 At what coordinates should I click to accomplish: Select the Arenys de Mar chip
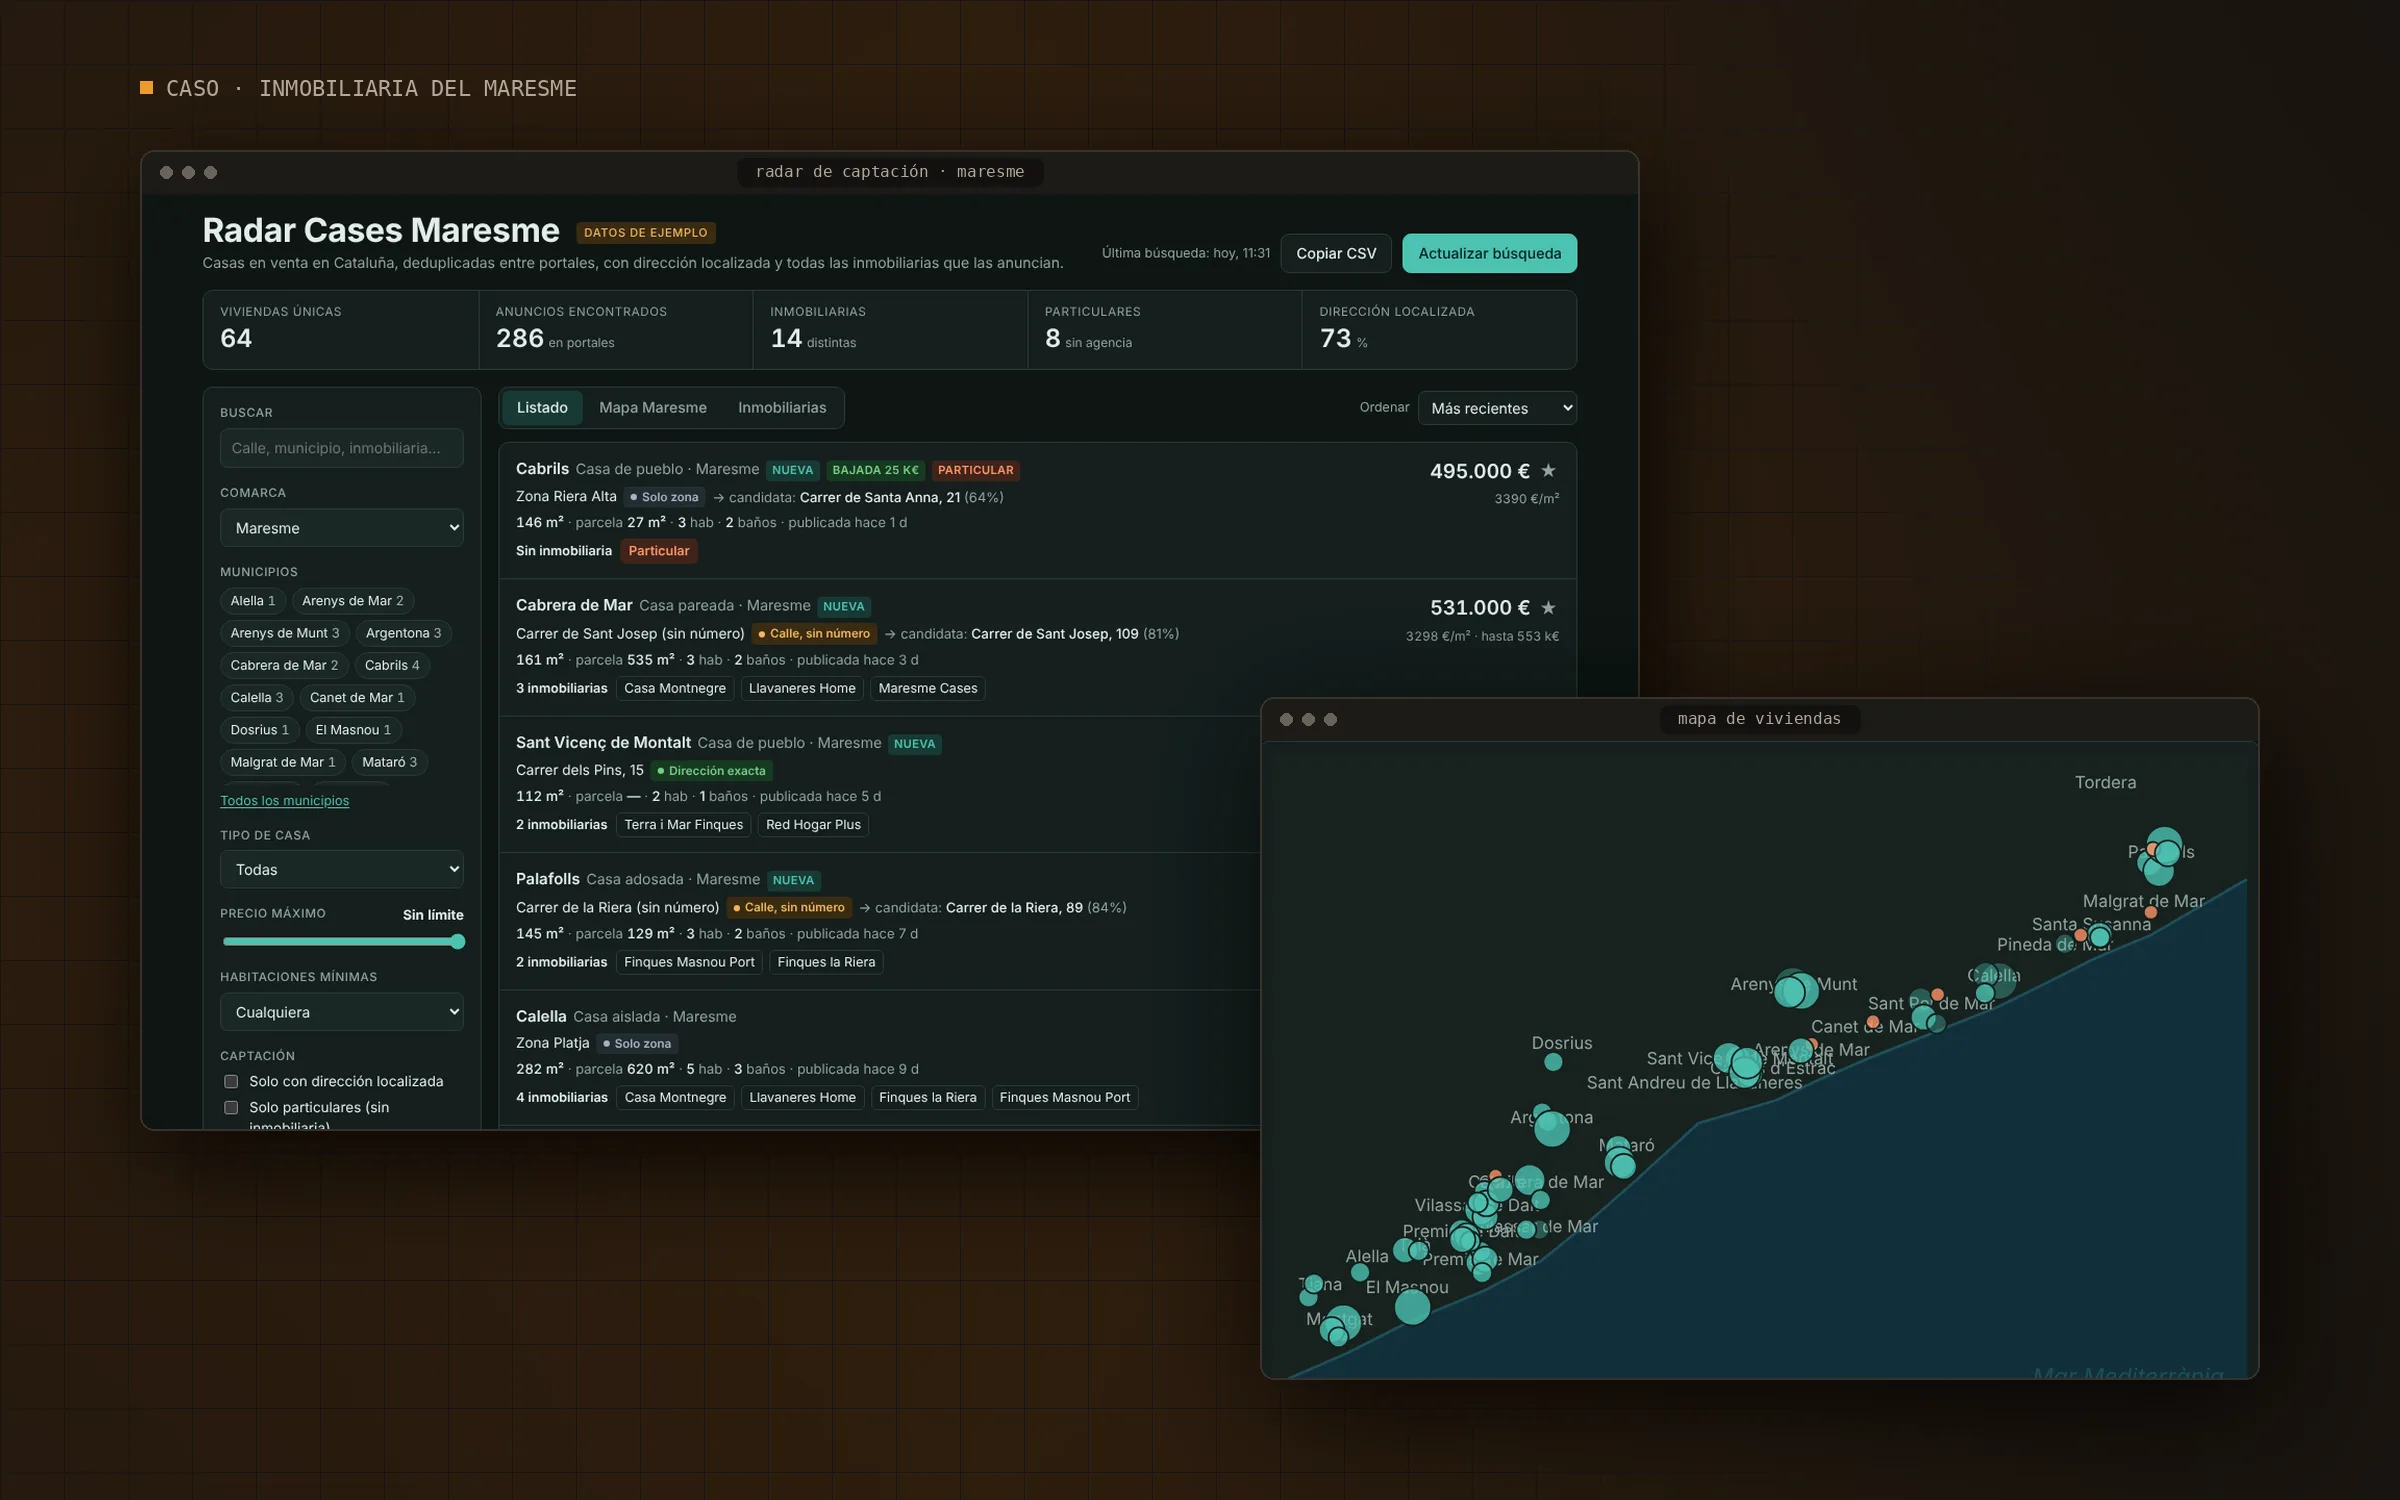pyautogui.click(x=352, y=600)
